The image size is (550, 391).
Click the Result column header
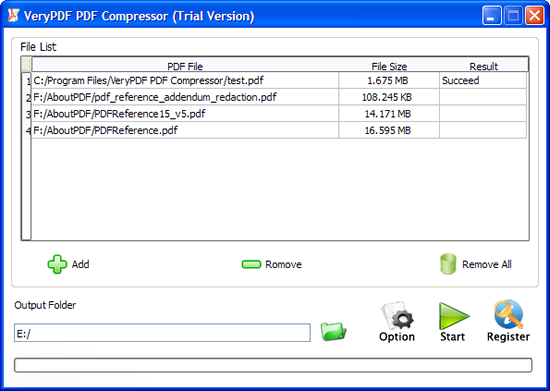coord(483,65)
